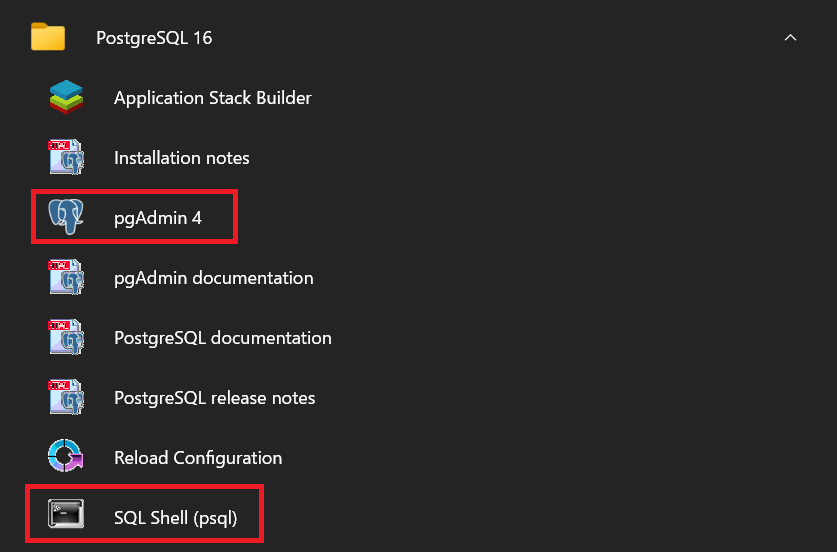
Task: Open the PostgreSQL release notes label
Action: tap(215, 398)
